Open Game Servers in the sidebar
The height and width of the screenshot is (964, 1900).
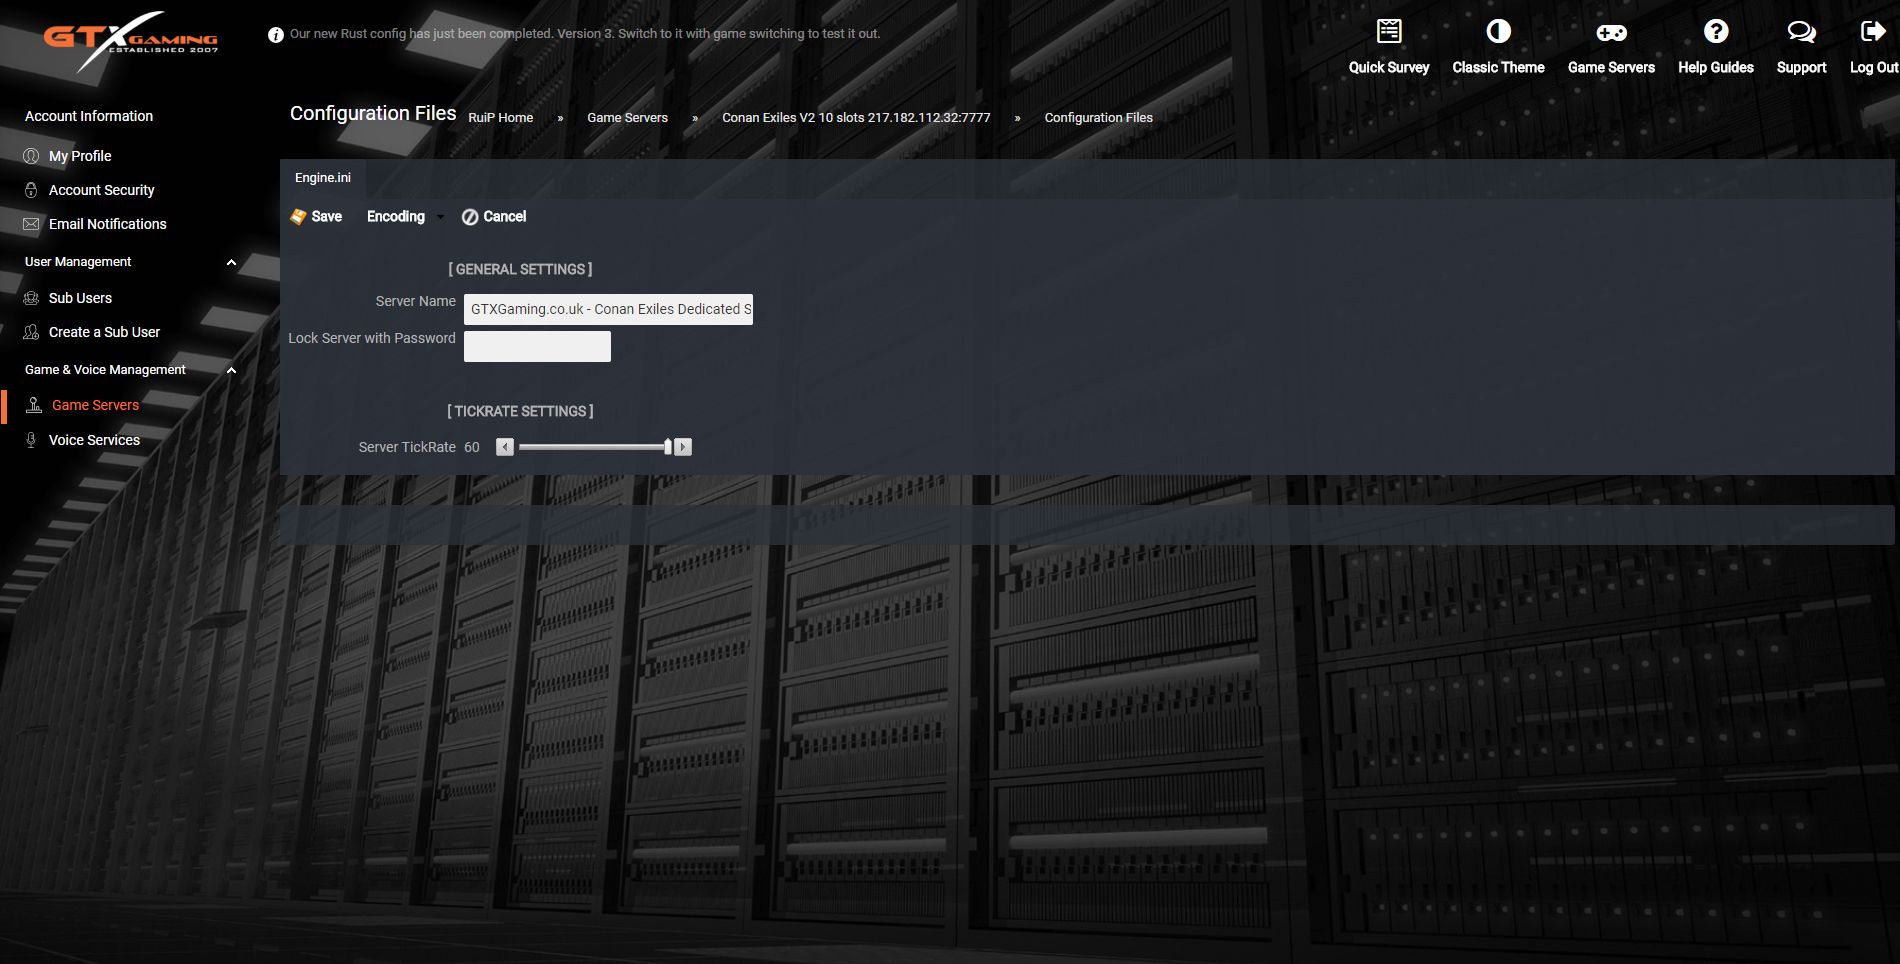point(95,405)
